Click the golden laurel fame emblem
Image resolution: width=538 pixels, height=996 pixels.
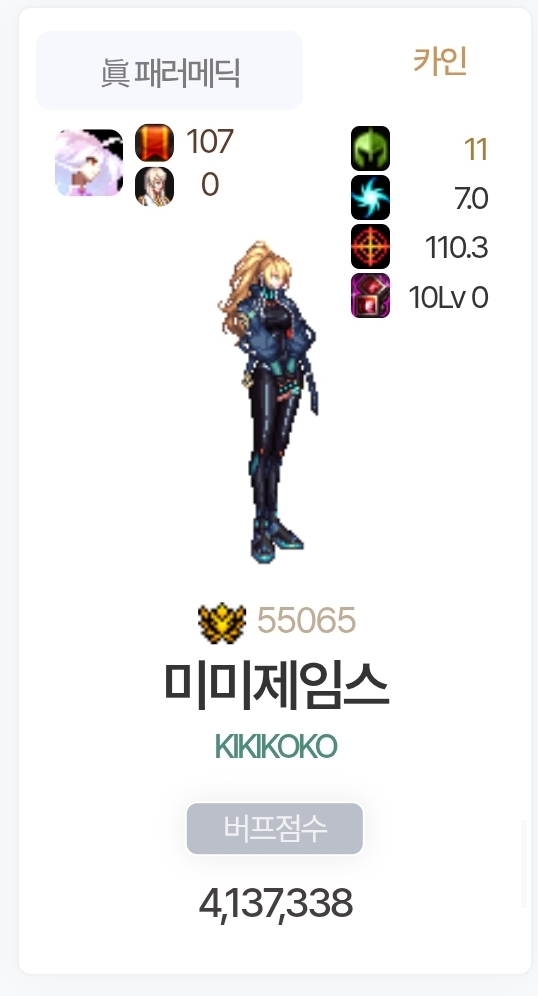coord(222,622)
